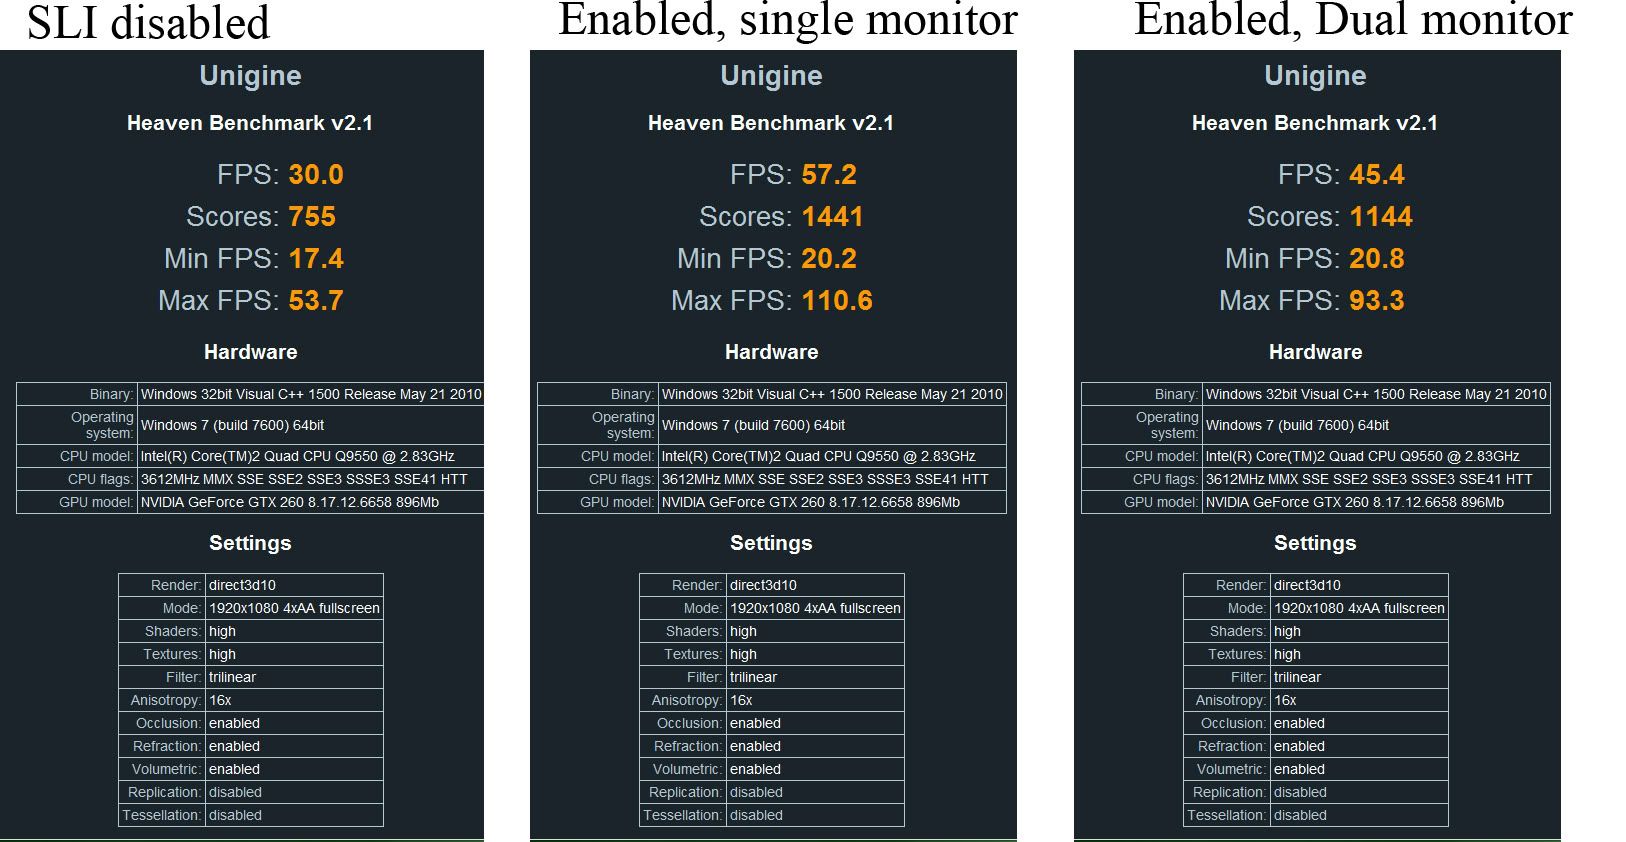Pick the Min FPS value 17.4
This screenshot has height=842, width=1626.
click(316, 258)
